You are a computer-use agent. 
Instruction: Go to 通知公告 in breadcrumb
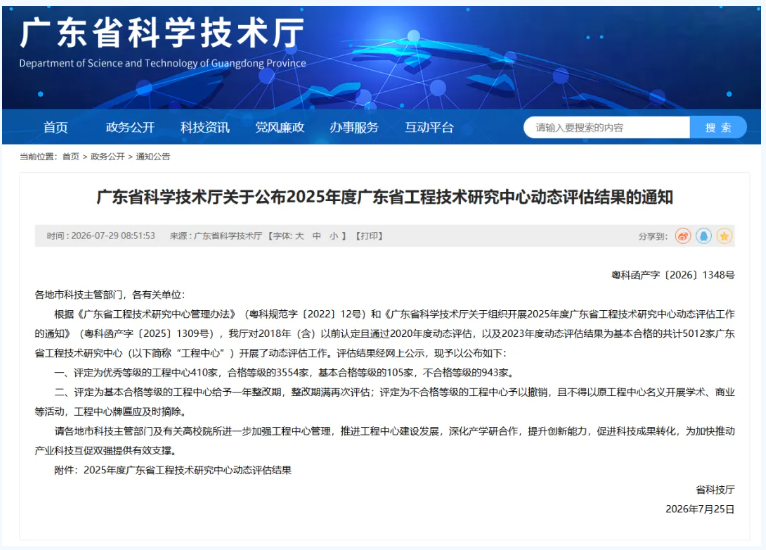click(x=153, y=156)
